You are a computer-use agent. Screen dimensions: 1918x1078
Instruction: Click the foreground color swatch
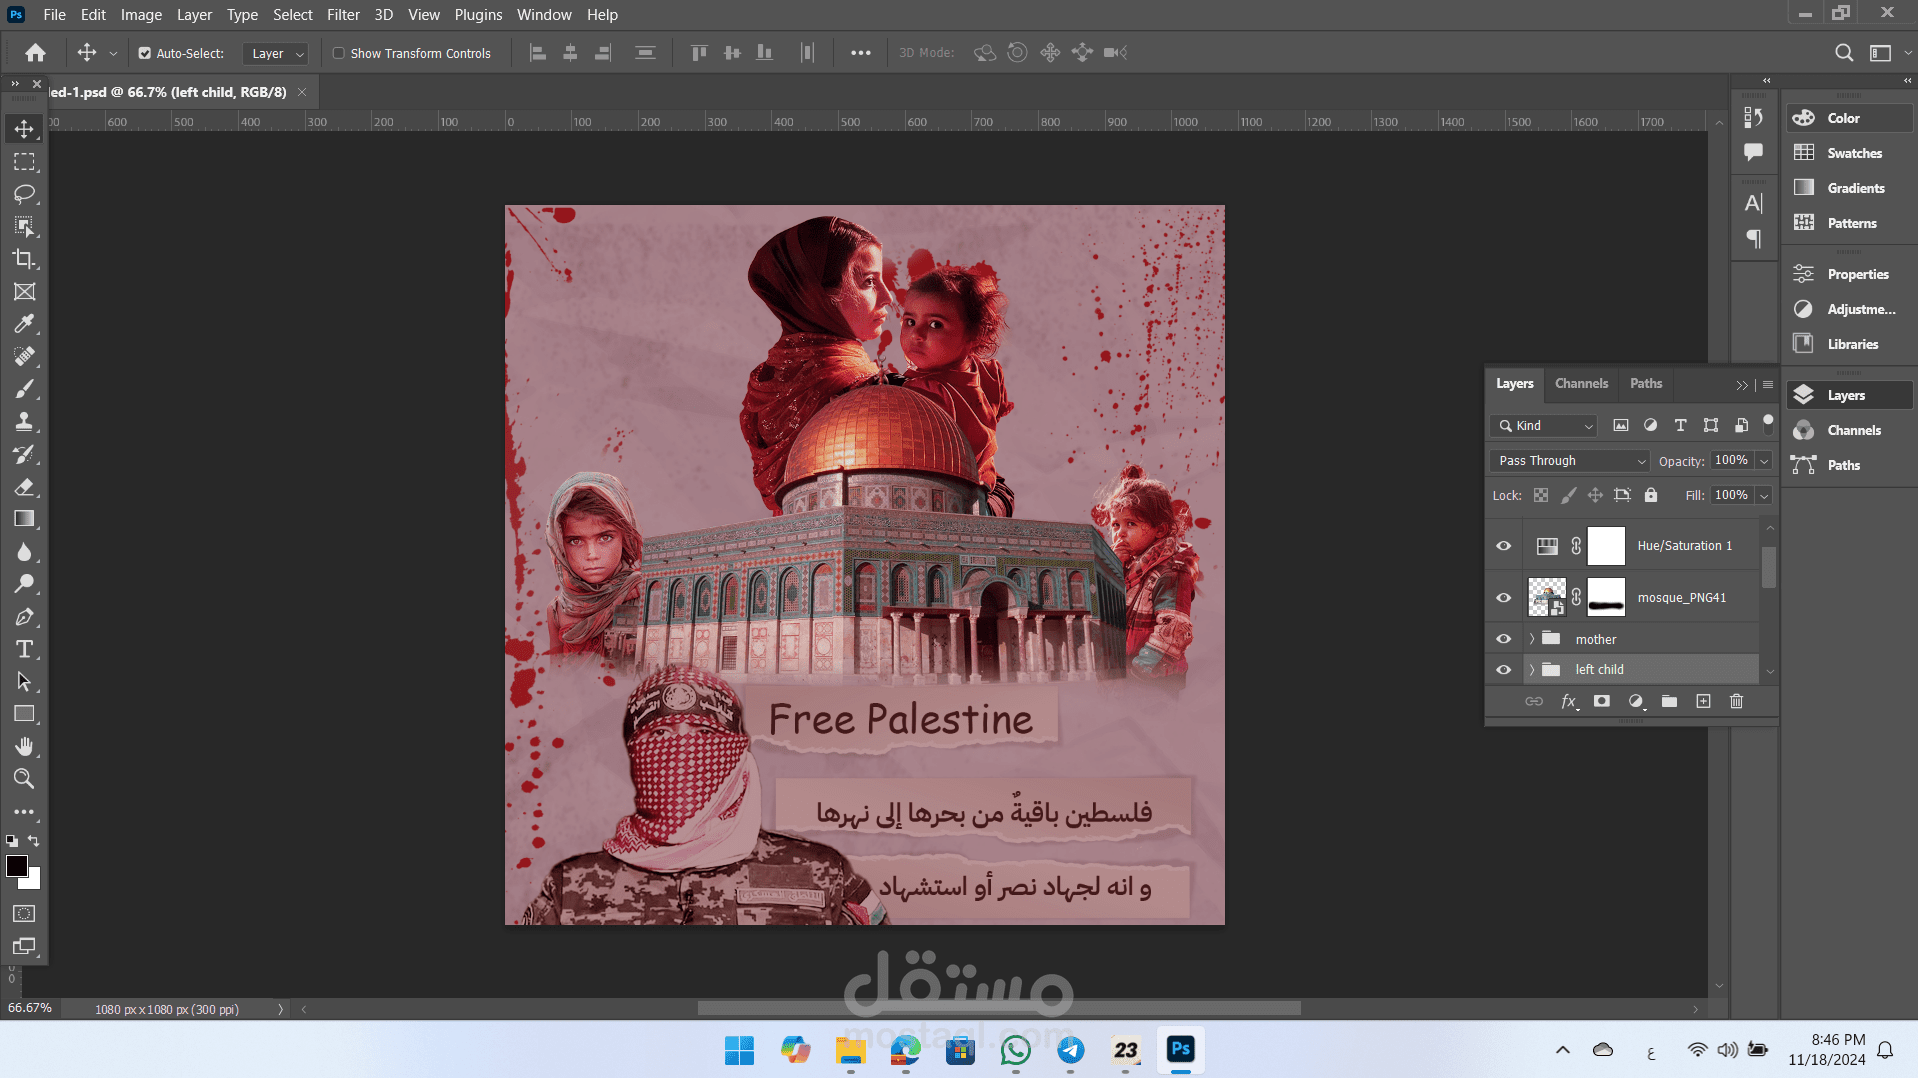point(16,866)
